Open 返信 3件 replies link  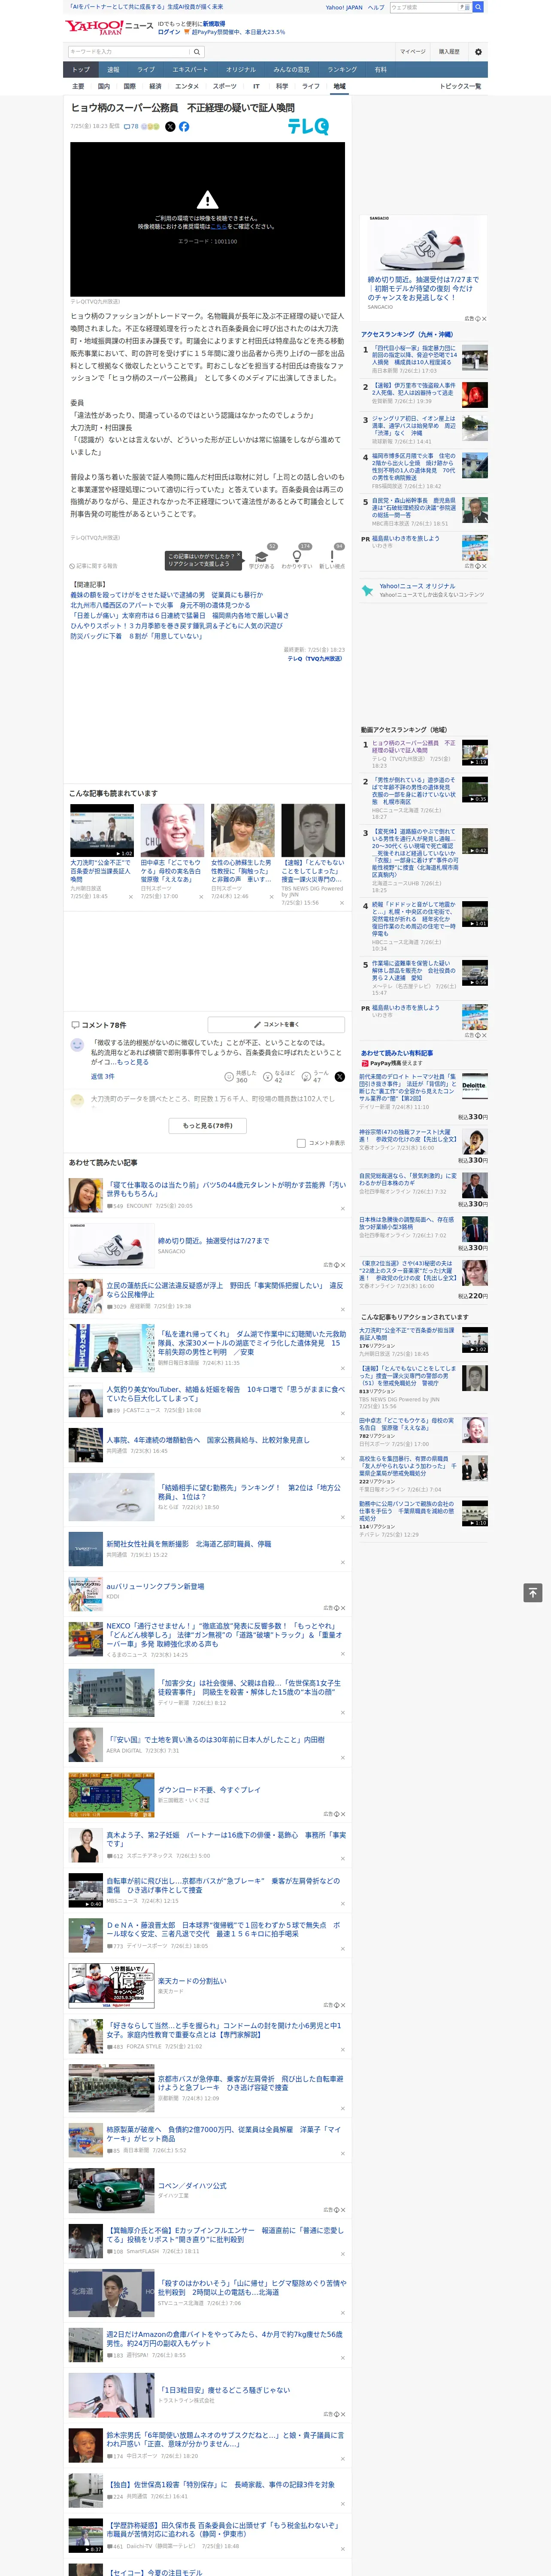[x=103, y=1077]
